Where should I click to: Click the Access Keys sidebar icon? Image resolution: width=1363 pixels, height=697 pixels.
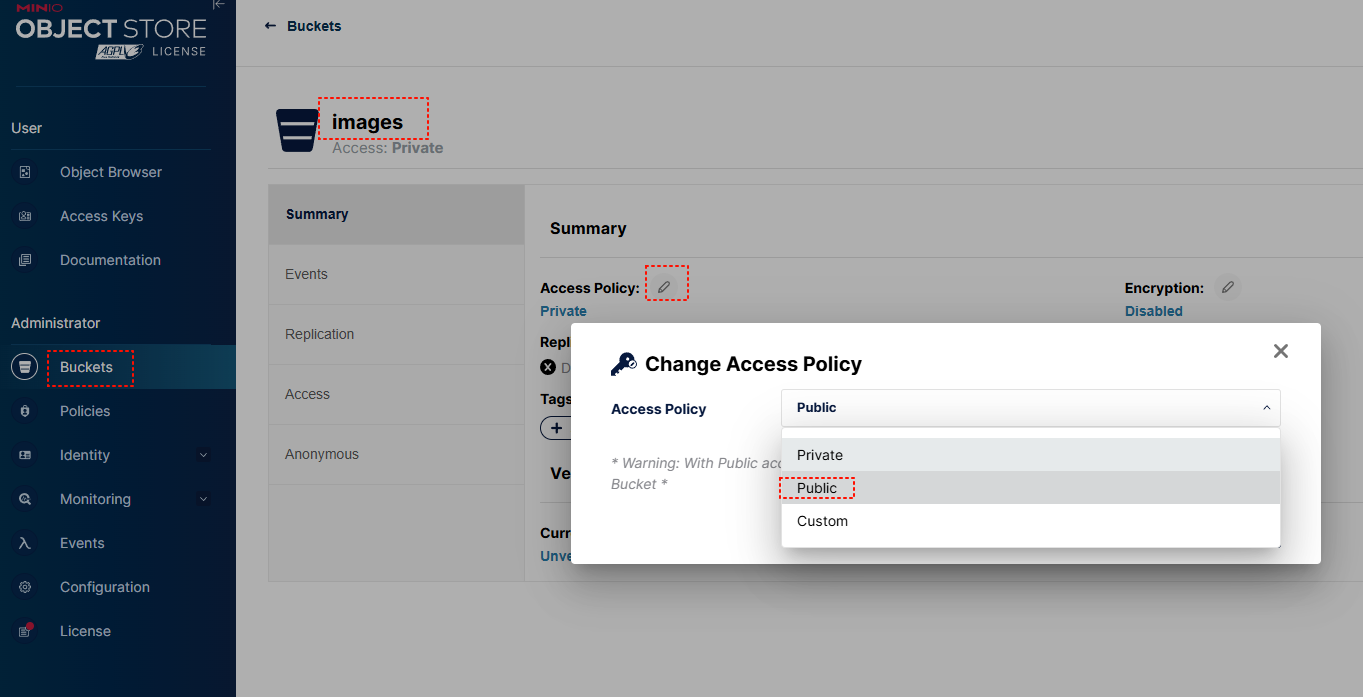[25, 216]
